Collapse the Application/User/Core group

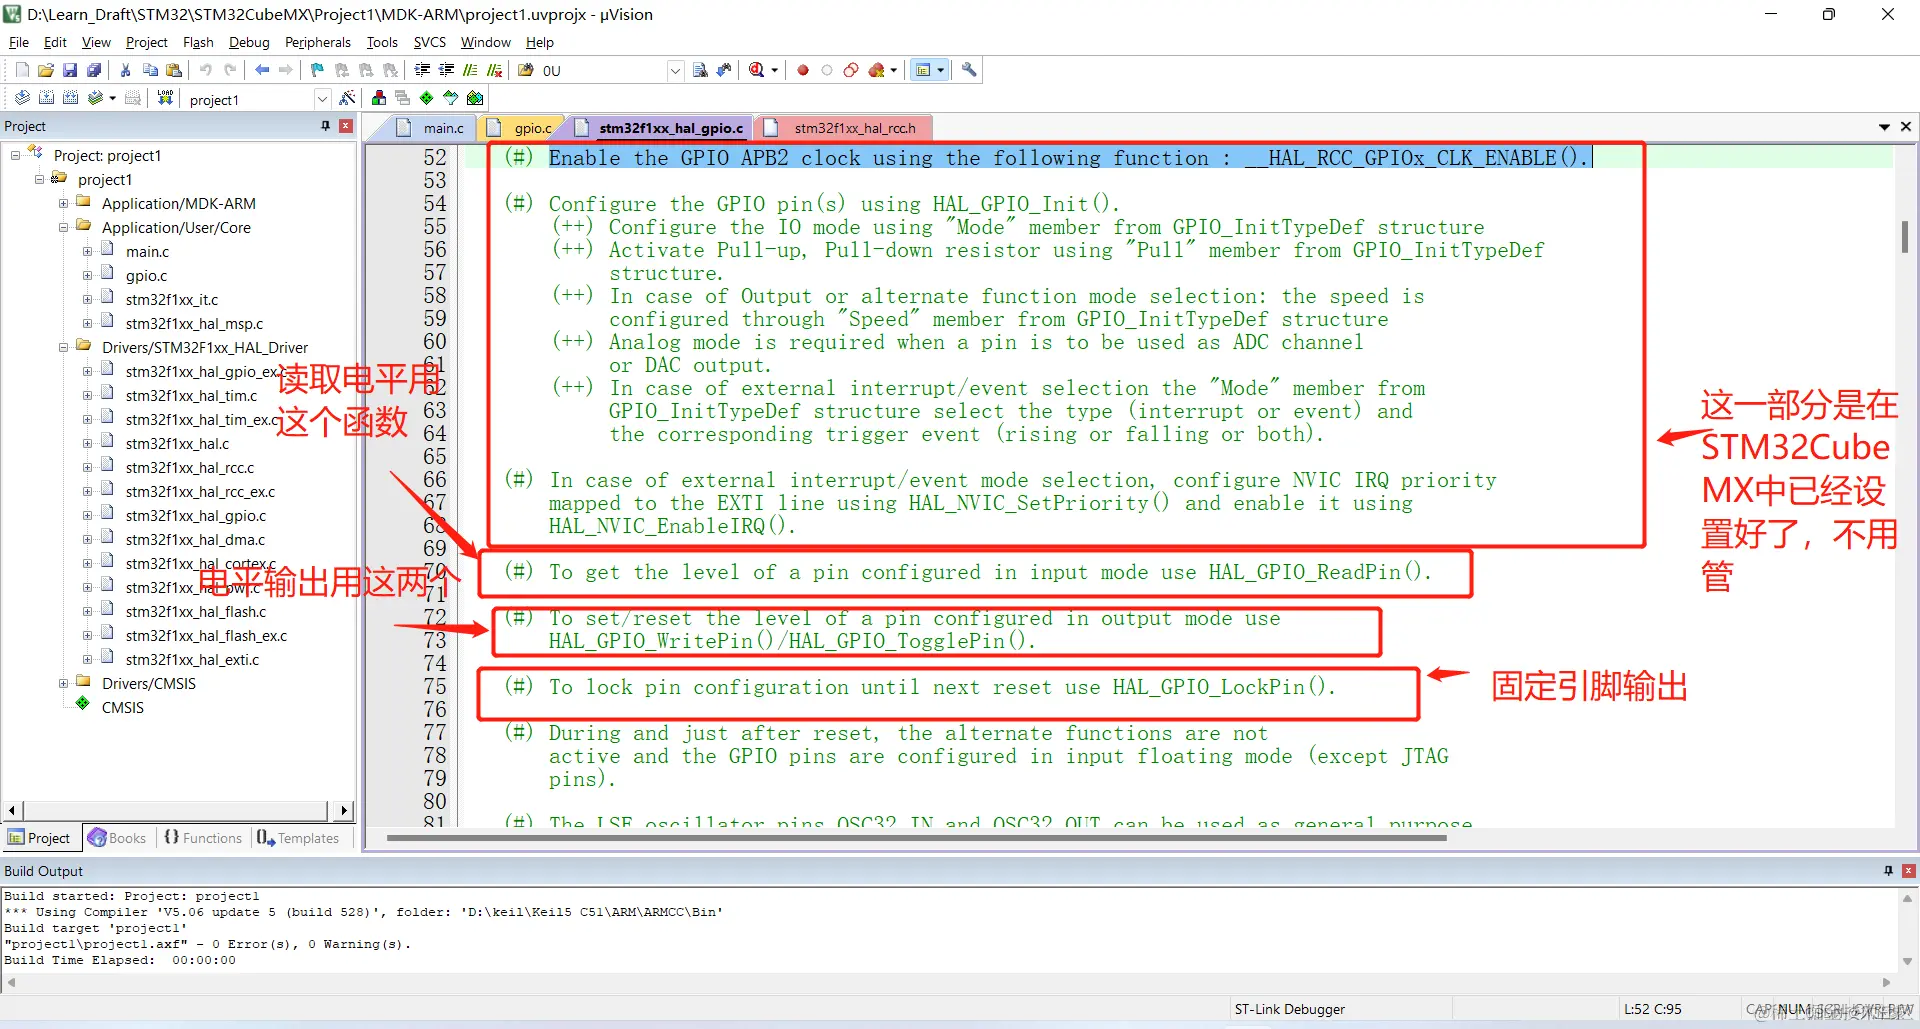point(63,228)
